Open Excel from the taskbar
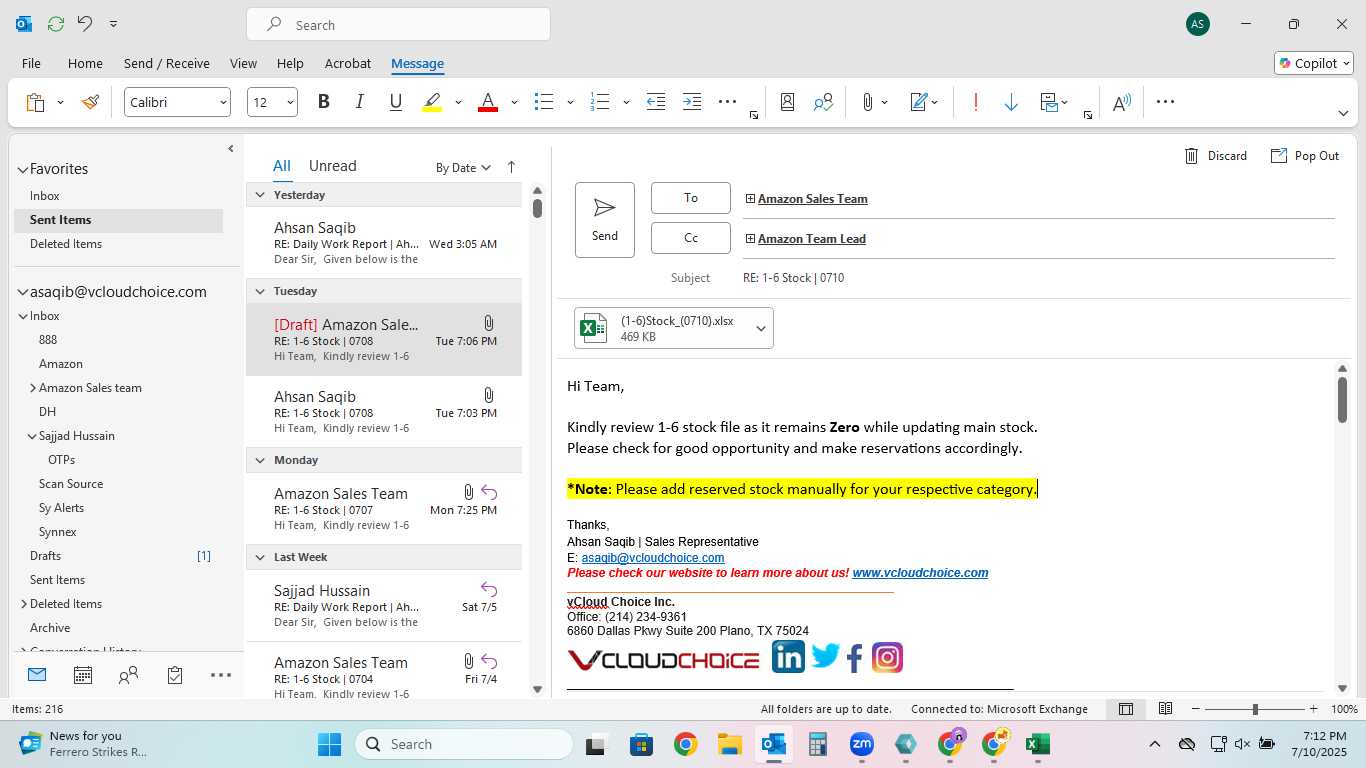 click(1037, 744)
